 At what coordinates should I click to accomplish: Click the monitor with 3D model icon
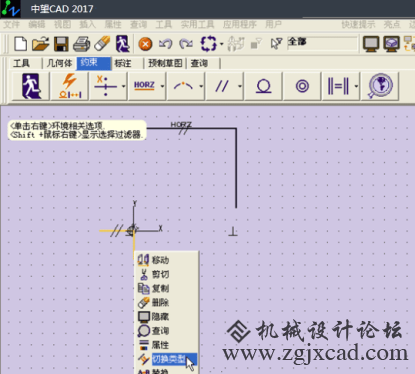click(392, 44)
